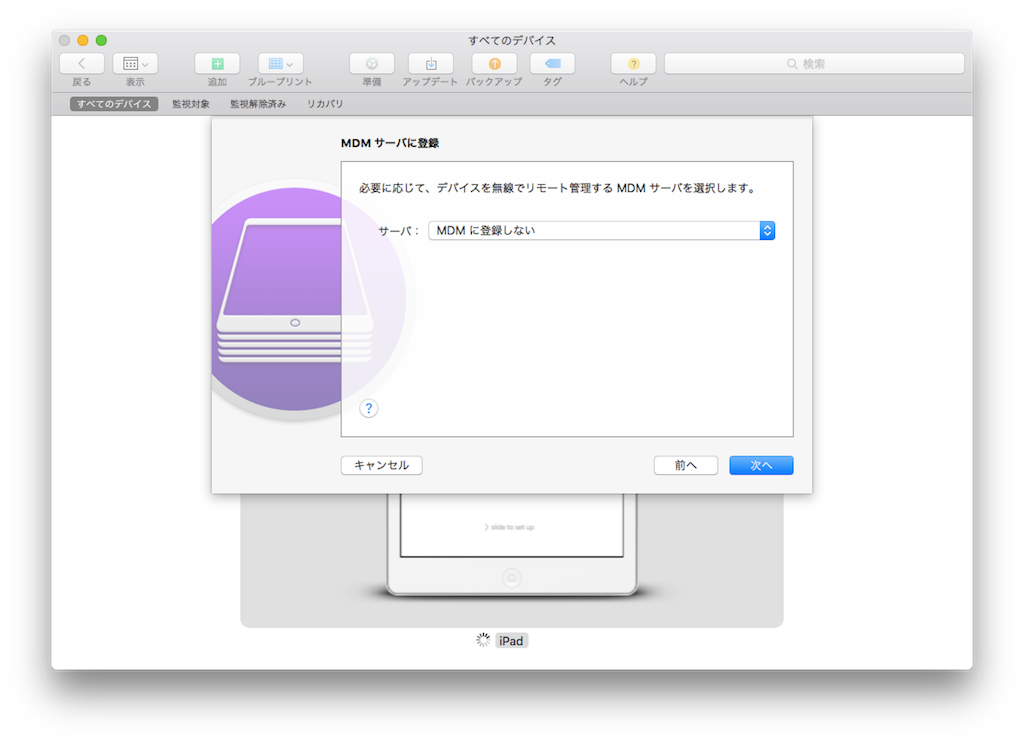The width and height of the screenshot is (1024, 743).
Task: Select the 監視対象 filter tab
Action: point(191,104)
